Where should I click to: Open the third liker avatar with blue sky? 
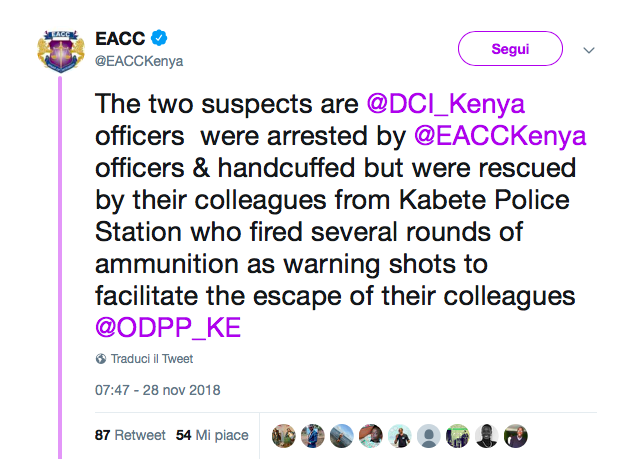click(x=340, y=436)
